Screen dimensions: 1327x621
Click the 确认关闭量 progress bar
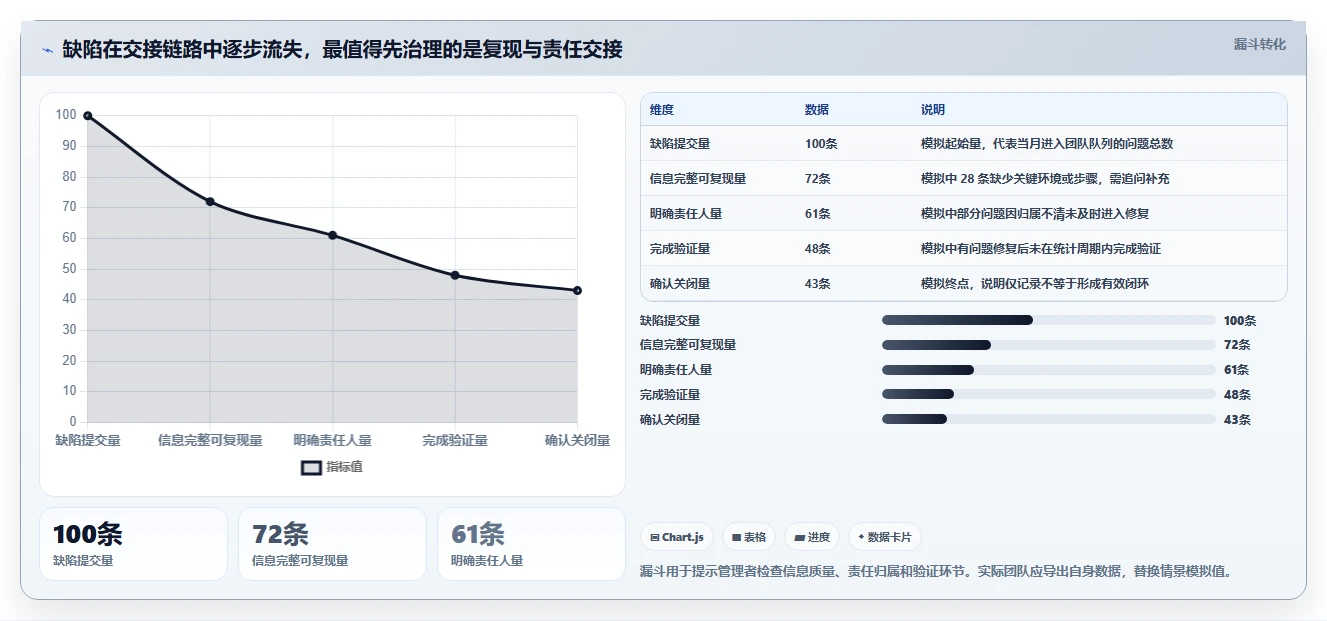(x=1049, y=420)
